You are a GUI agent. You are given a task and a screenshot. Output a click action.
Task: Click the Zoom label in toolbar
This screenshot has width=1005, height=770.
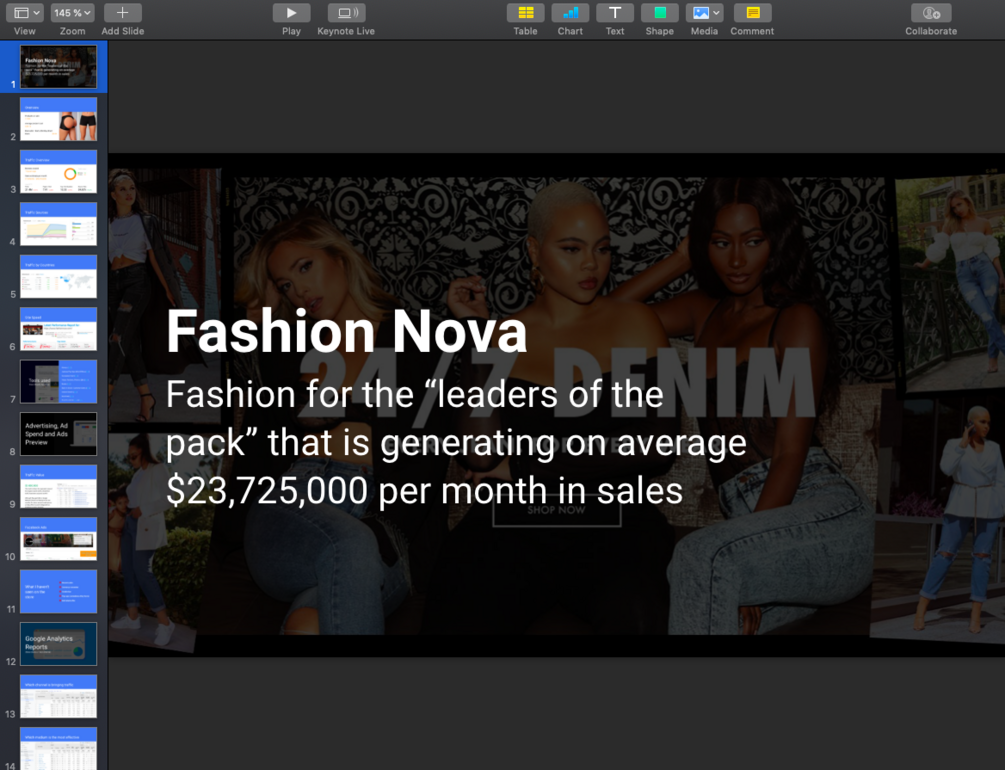click(x=72, y=31)
